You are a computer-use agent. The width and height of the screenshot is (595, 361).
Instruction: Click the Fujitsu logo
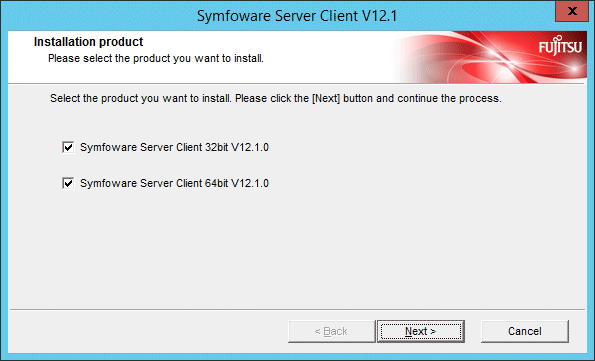point(560,46)
